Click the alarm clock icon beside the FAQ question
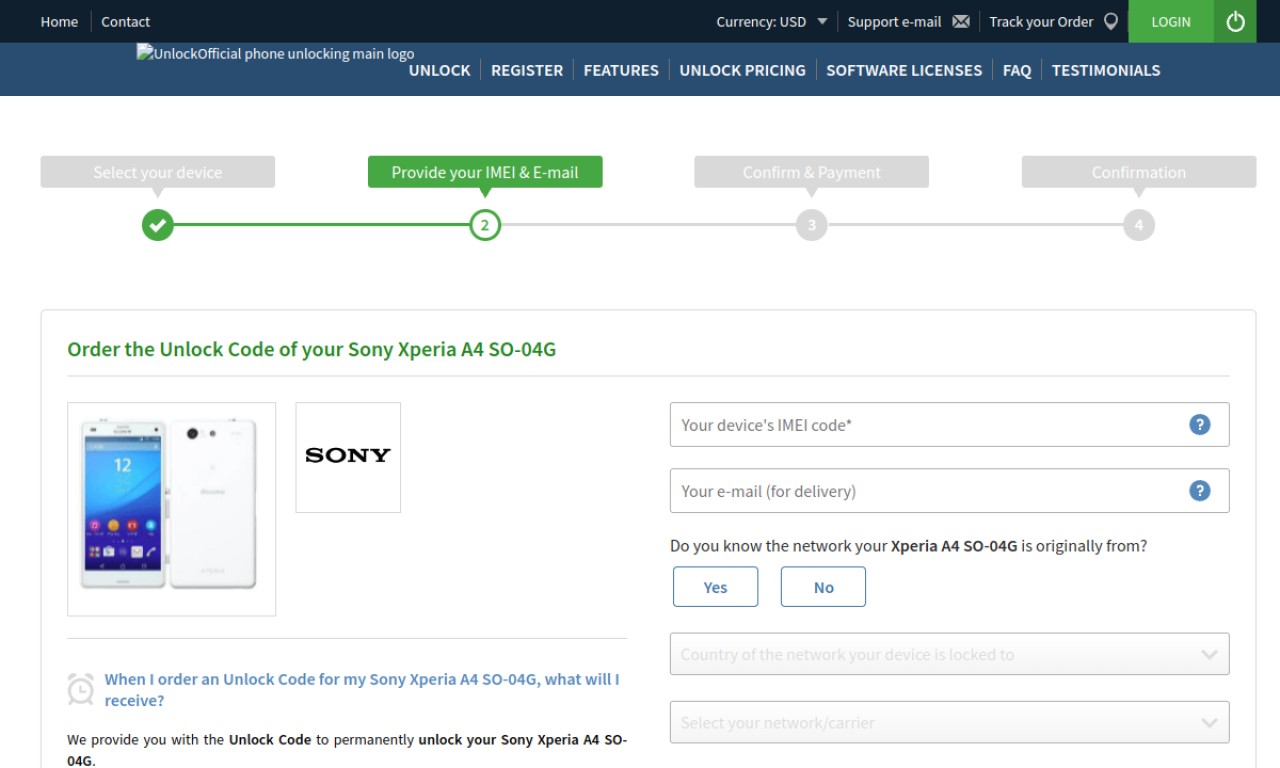 [x=80, y=689]
